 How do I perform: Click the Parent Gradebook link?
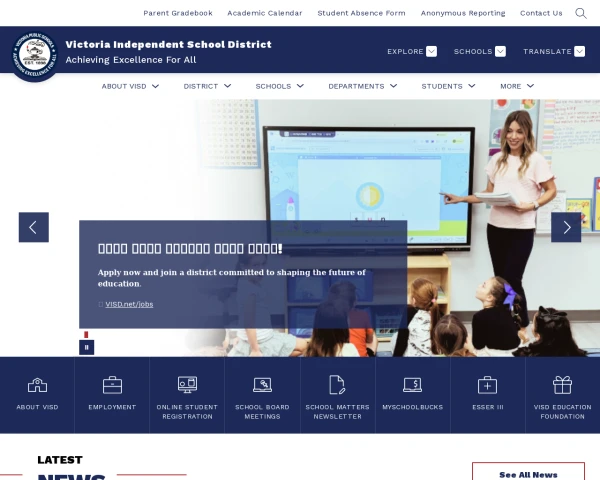coord(178,13)
